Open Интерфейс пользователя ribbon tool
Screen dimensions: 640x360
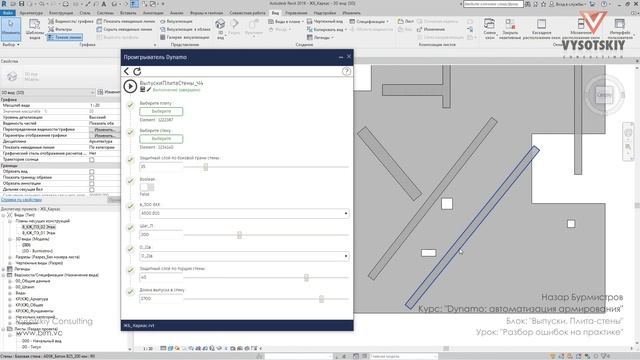click(620, 29)
